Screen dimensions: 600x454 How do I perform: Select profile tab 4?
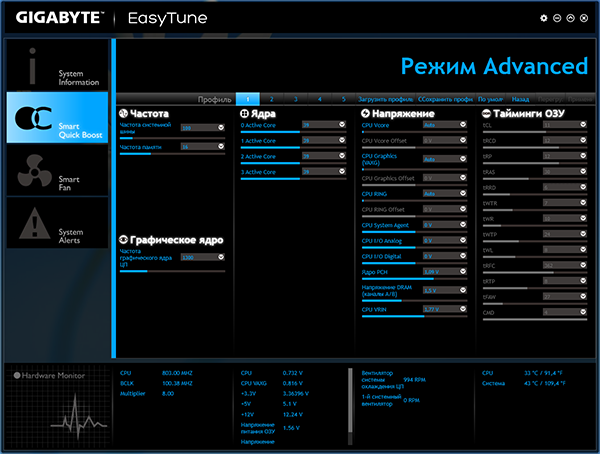[320, 99]
